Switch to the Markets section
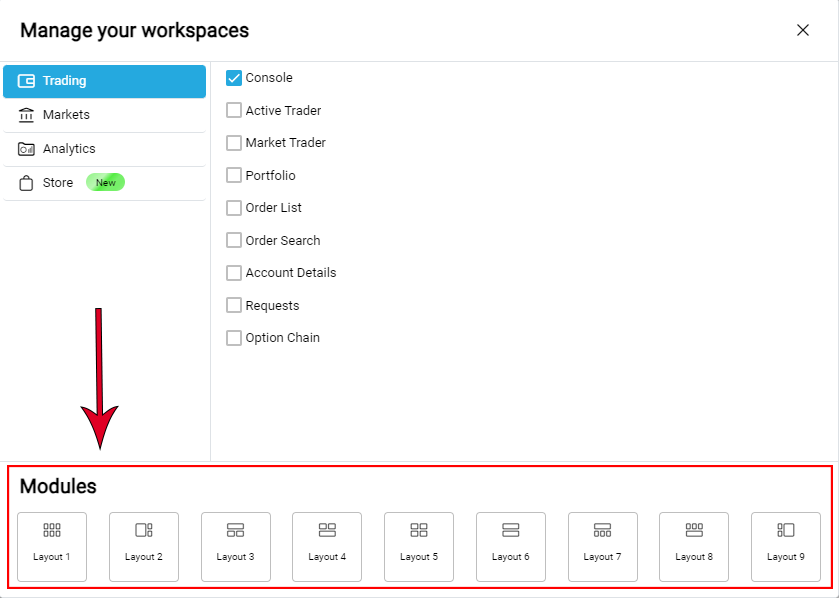The width and height of the screenshot is (839, 598). (x=68, y=114)
